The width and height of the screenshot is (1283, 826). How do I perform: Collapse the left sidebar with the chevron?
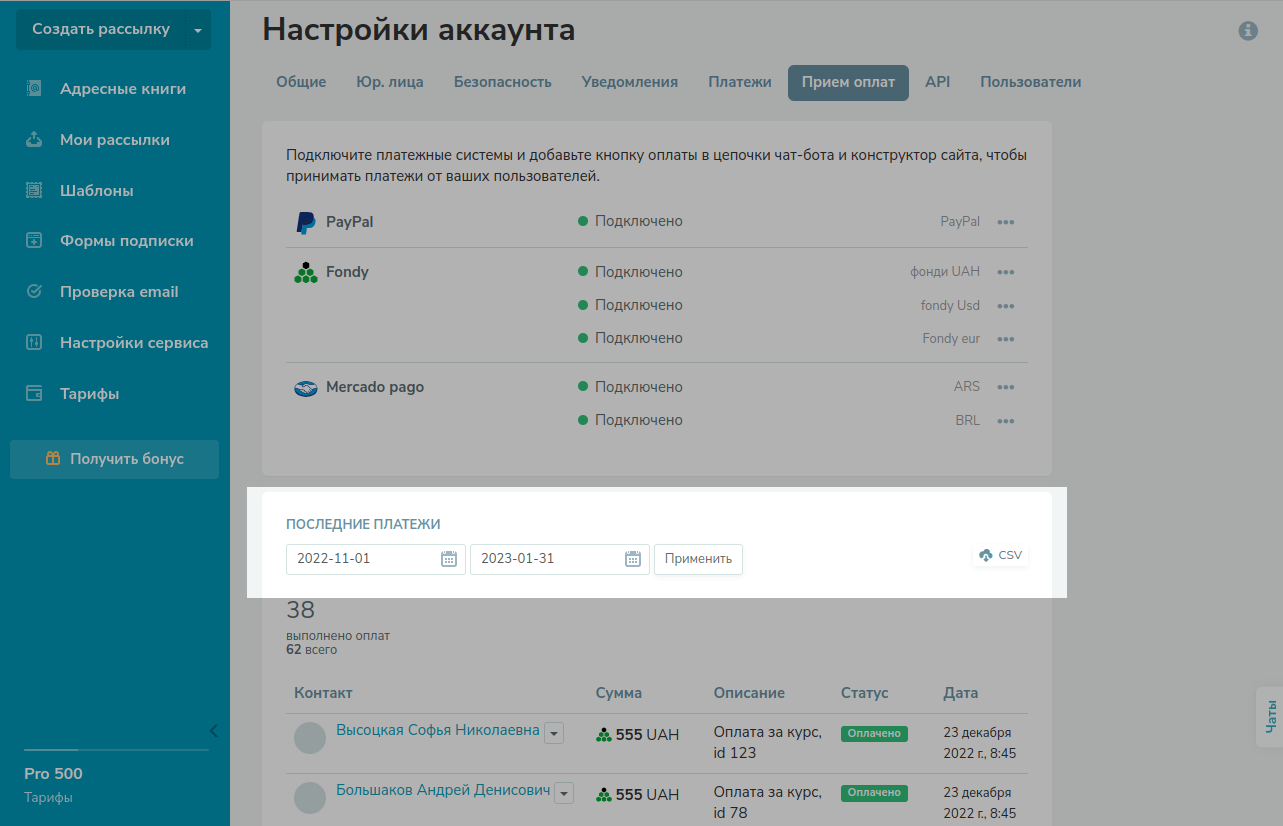pos(213,730)
